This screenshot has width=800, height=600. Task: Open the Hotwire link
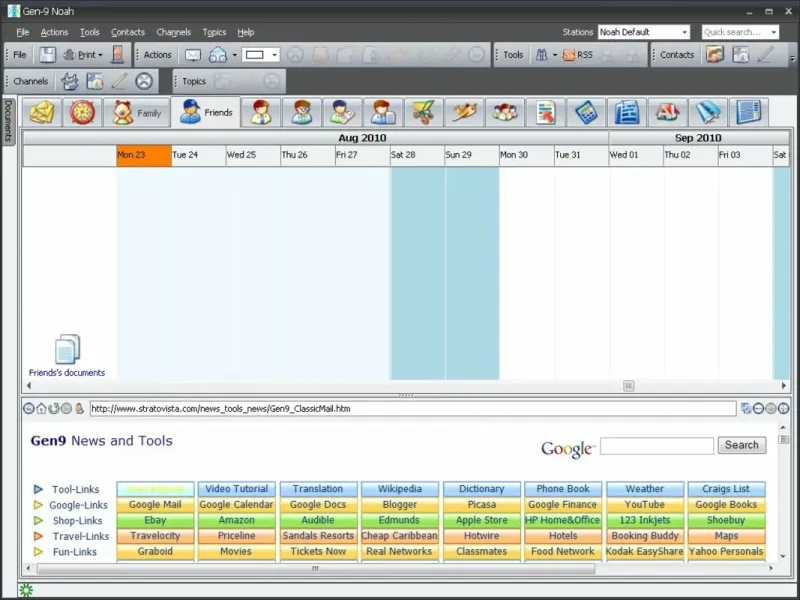482,536
